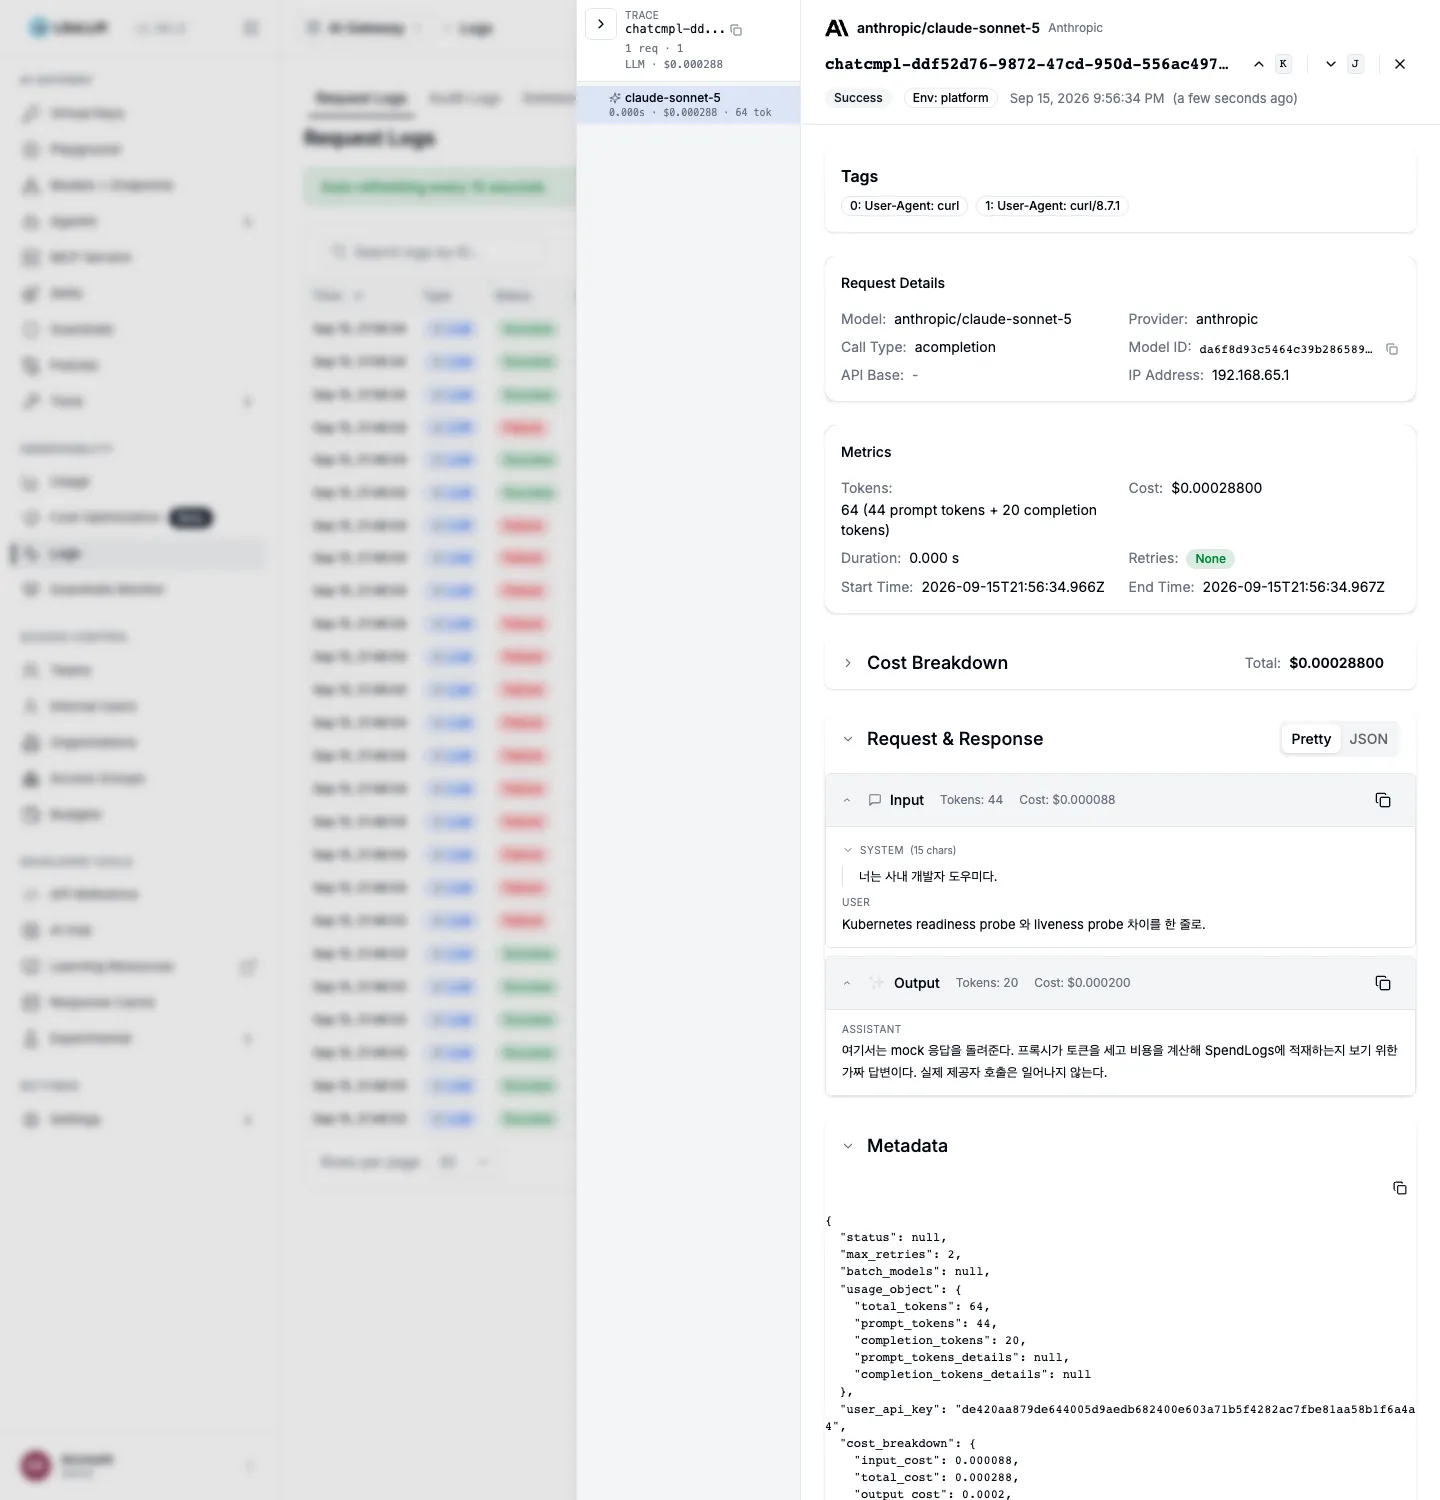
Task: Go to the previous log with the up chevron
Action: [x=1258, y=64]
